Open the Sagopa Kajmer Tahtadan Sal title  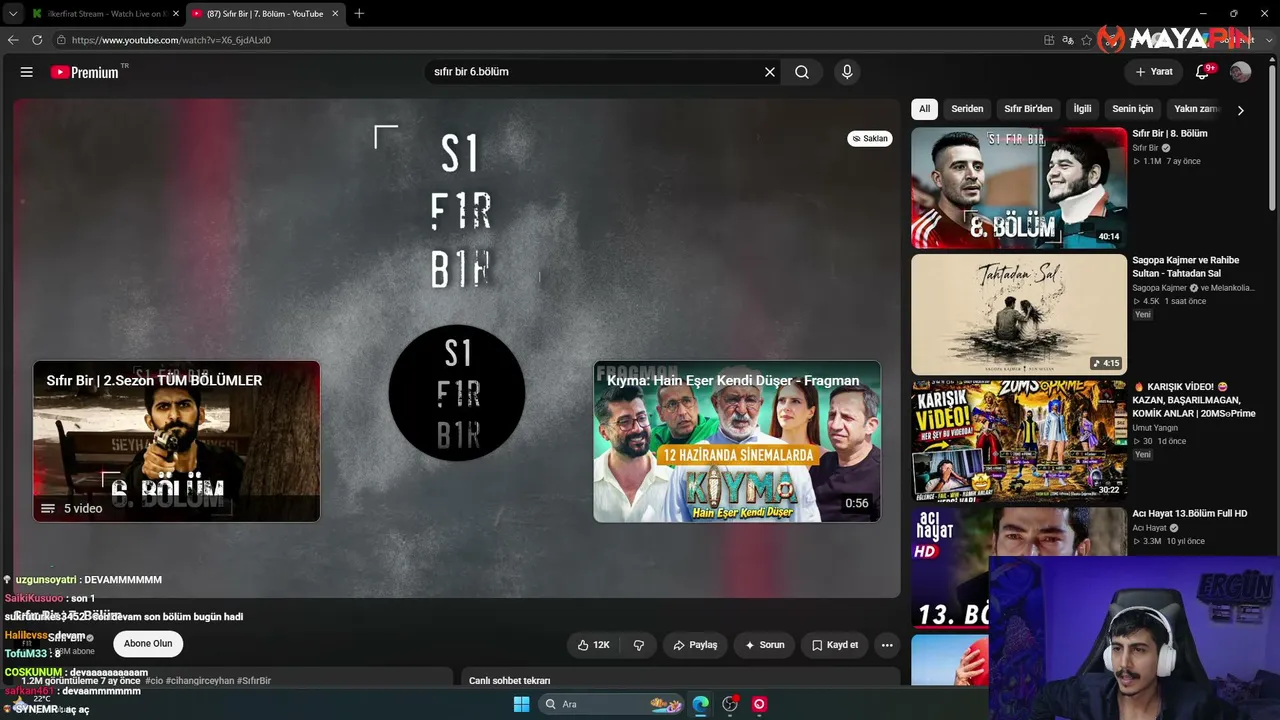tap(1186, 267)
